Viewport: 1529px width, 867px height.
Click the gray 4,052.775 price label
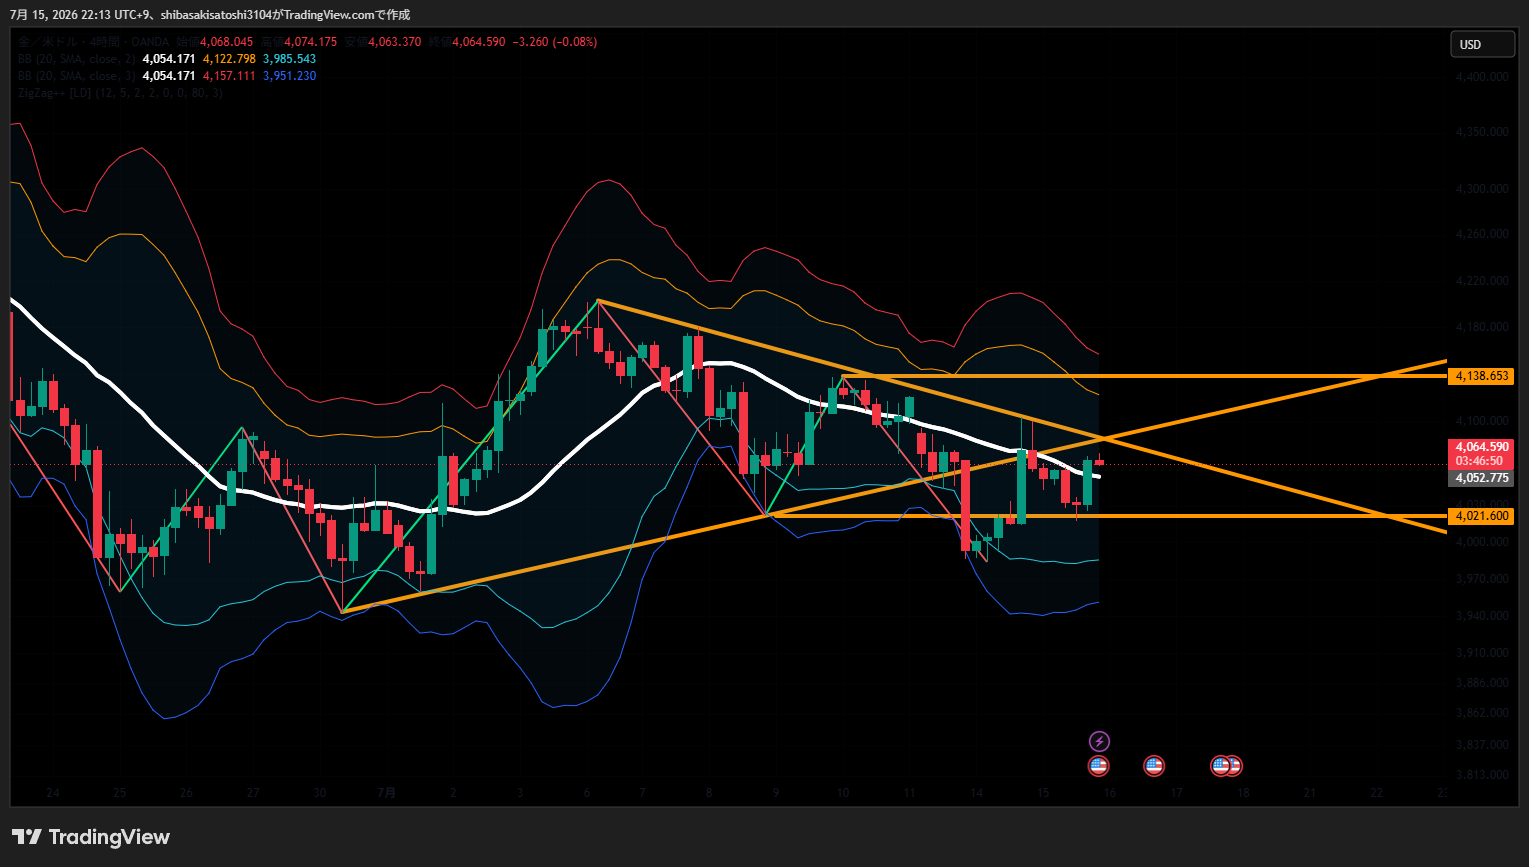point(1481,478)
